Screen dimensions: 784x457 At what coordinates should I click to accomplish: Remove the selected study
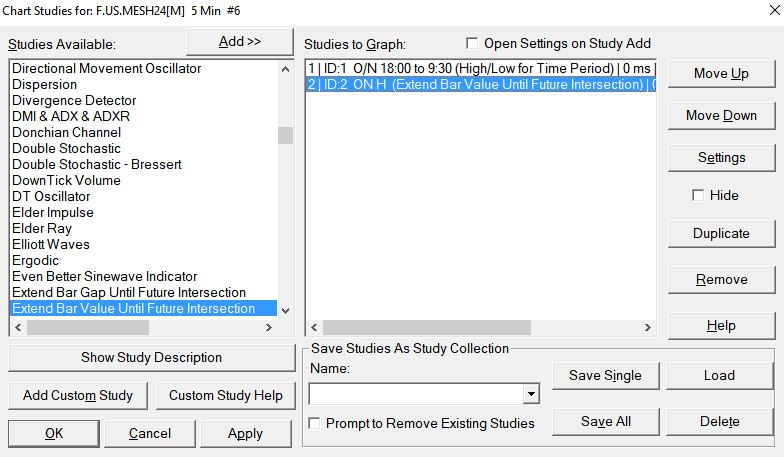point(721,280)
